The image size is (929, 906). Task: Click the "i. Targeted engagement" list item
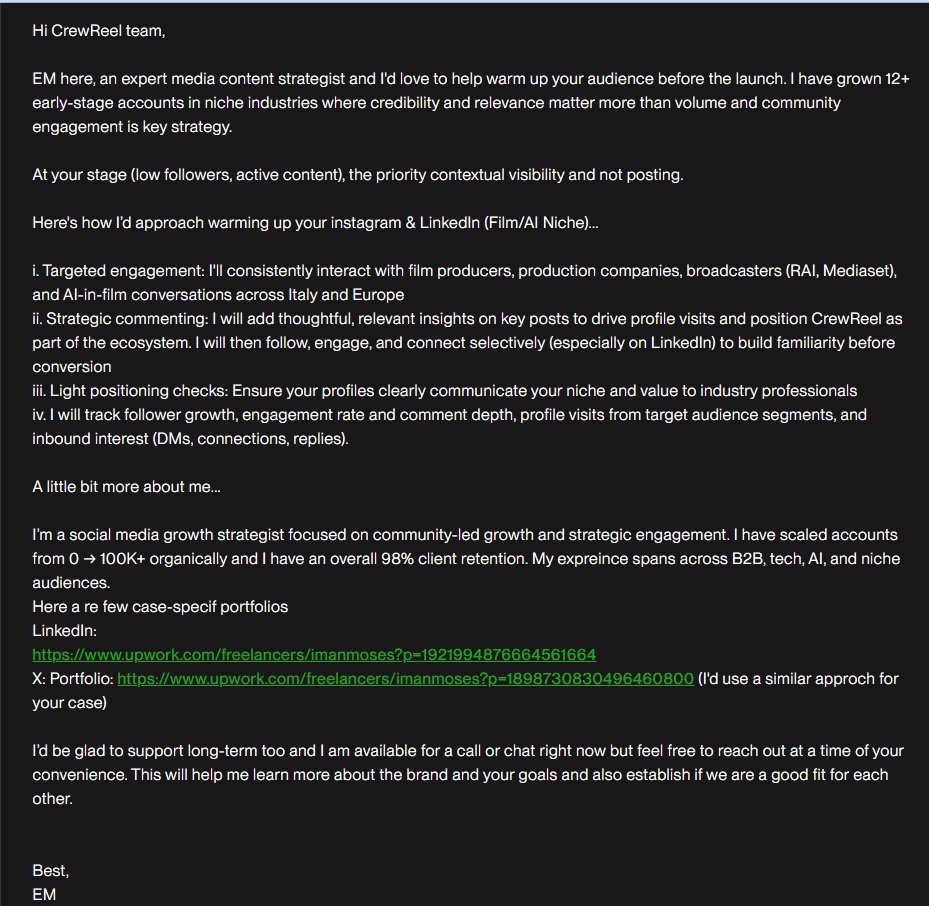(x=300, y=271)
